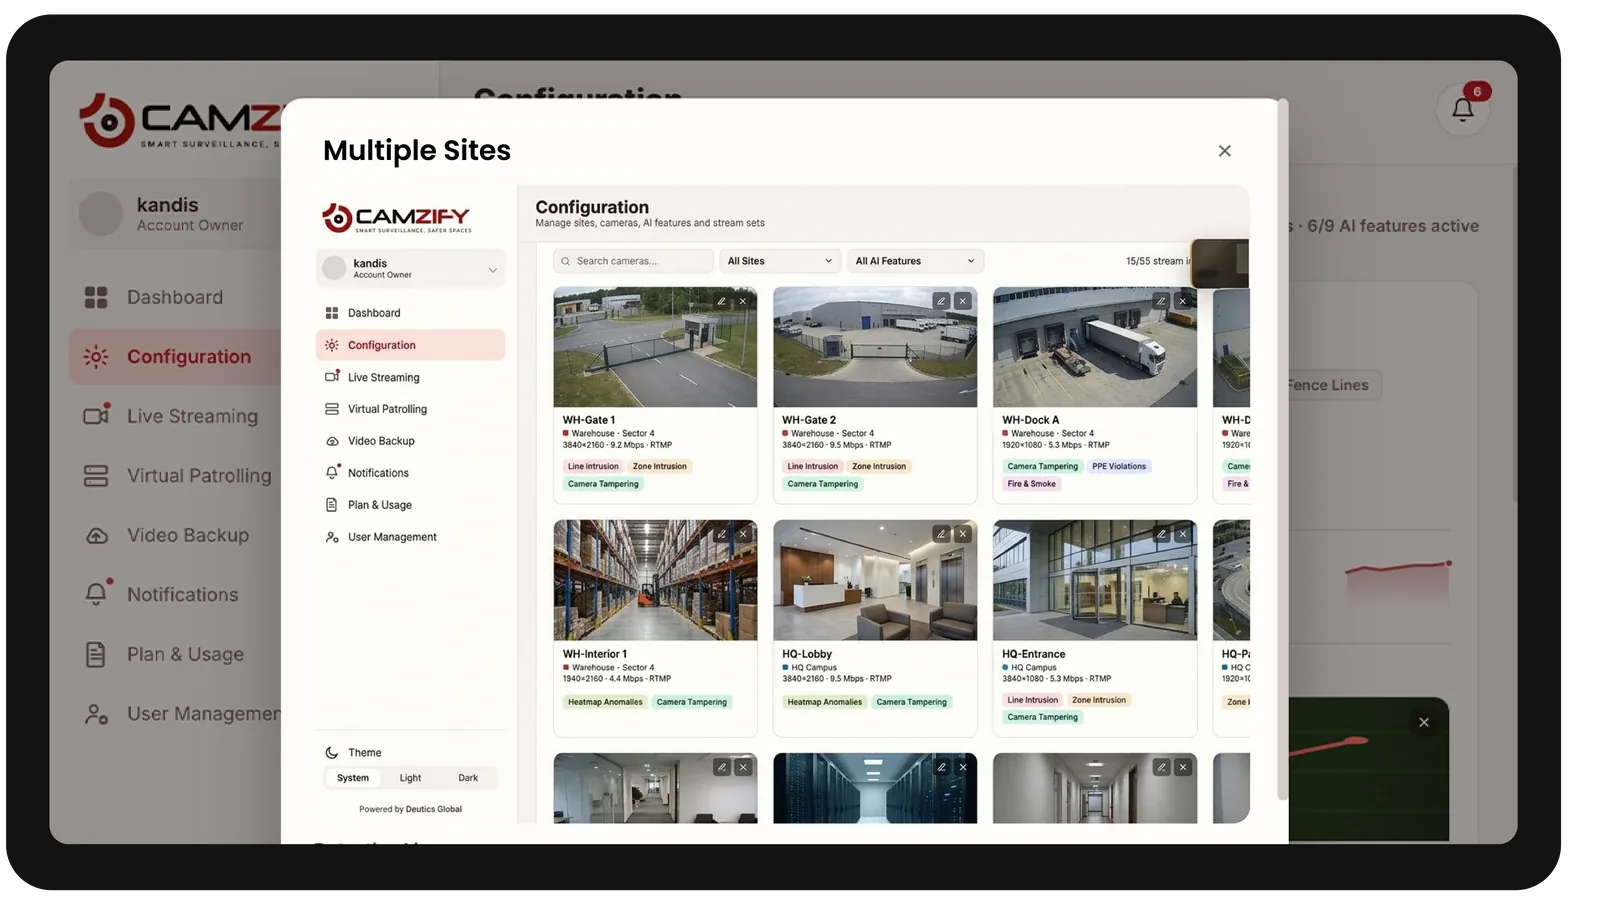The image size is (1600, 900).
Task: Open Plan & Usage in the modal sidebar
Action: pyautogui.click(x=411, y=505)
